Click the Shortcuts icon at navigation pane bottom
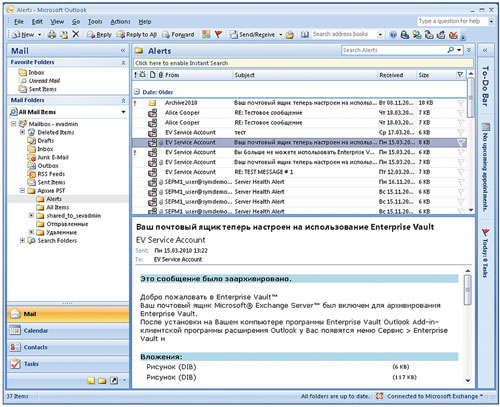Image resolution: width=500 pixels, height=407 pixels. coord(114,381)
